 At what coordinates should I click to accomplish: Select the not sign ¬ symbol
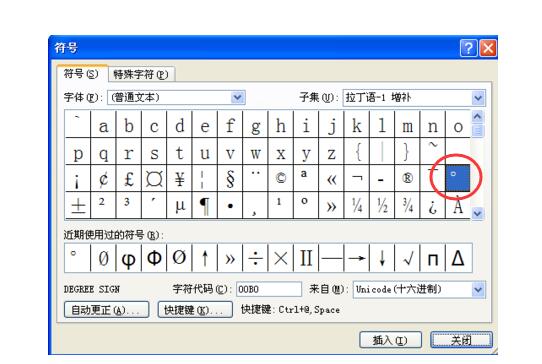pos(357,178)
